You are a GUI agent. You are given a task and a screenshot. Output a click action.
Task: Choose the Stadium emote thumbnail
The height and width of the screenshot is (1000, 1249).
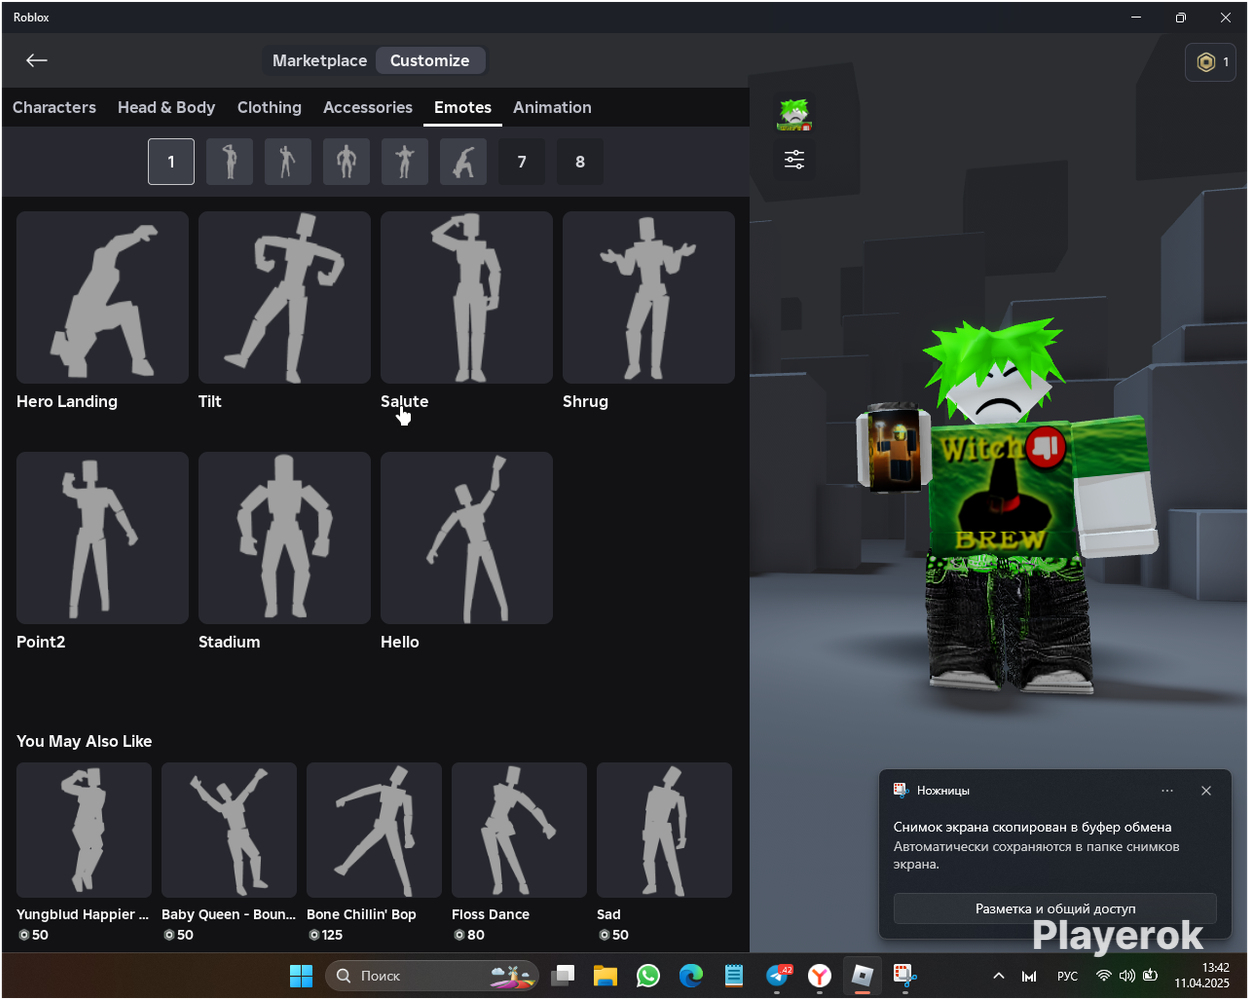[x=284, y=538]
